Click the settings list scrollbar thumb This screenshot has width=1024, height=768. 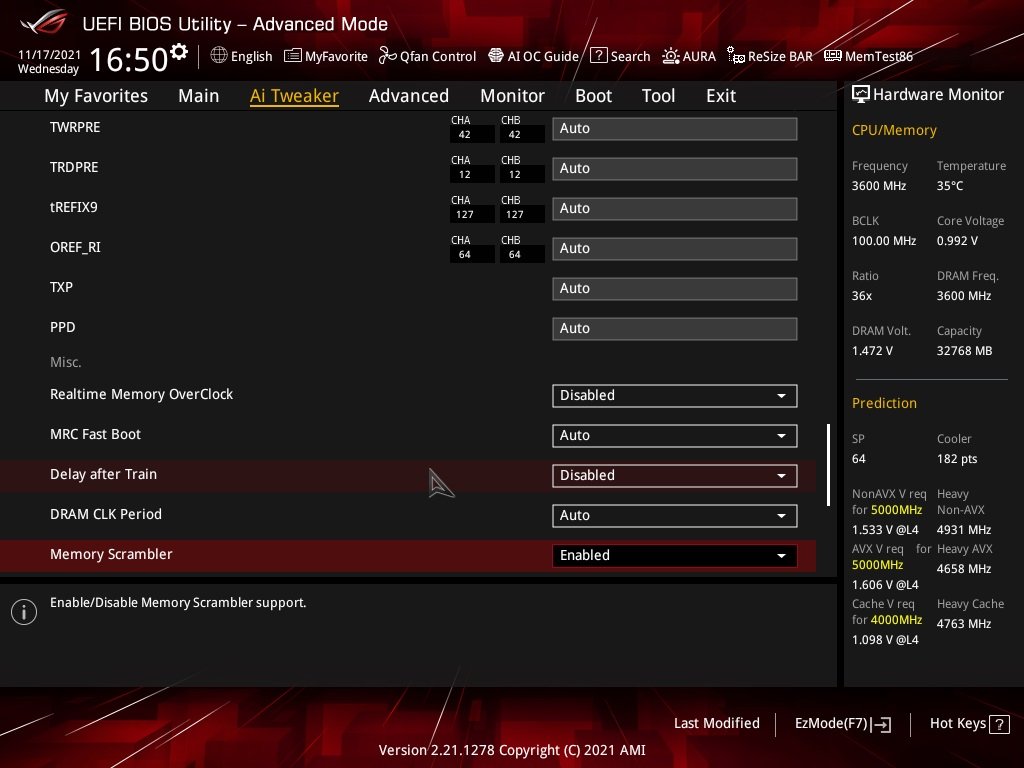[x=828, y=465]
